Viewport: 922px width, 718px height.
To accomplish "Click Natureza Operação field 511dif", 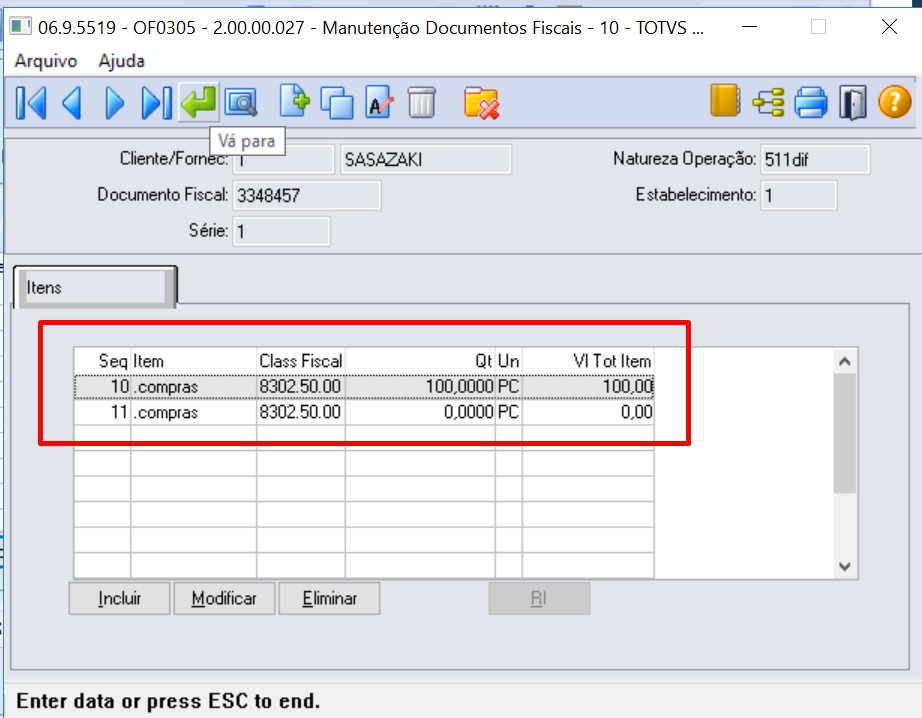I will pos(815,159).
